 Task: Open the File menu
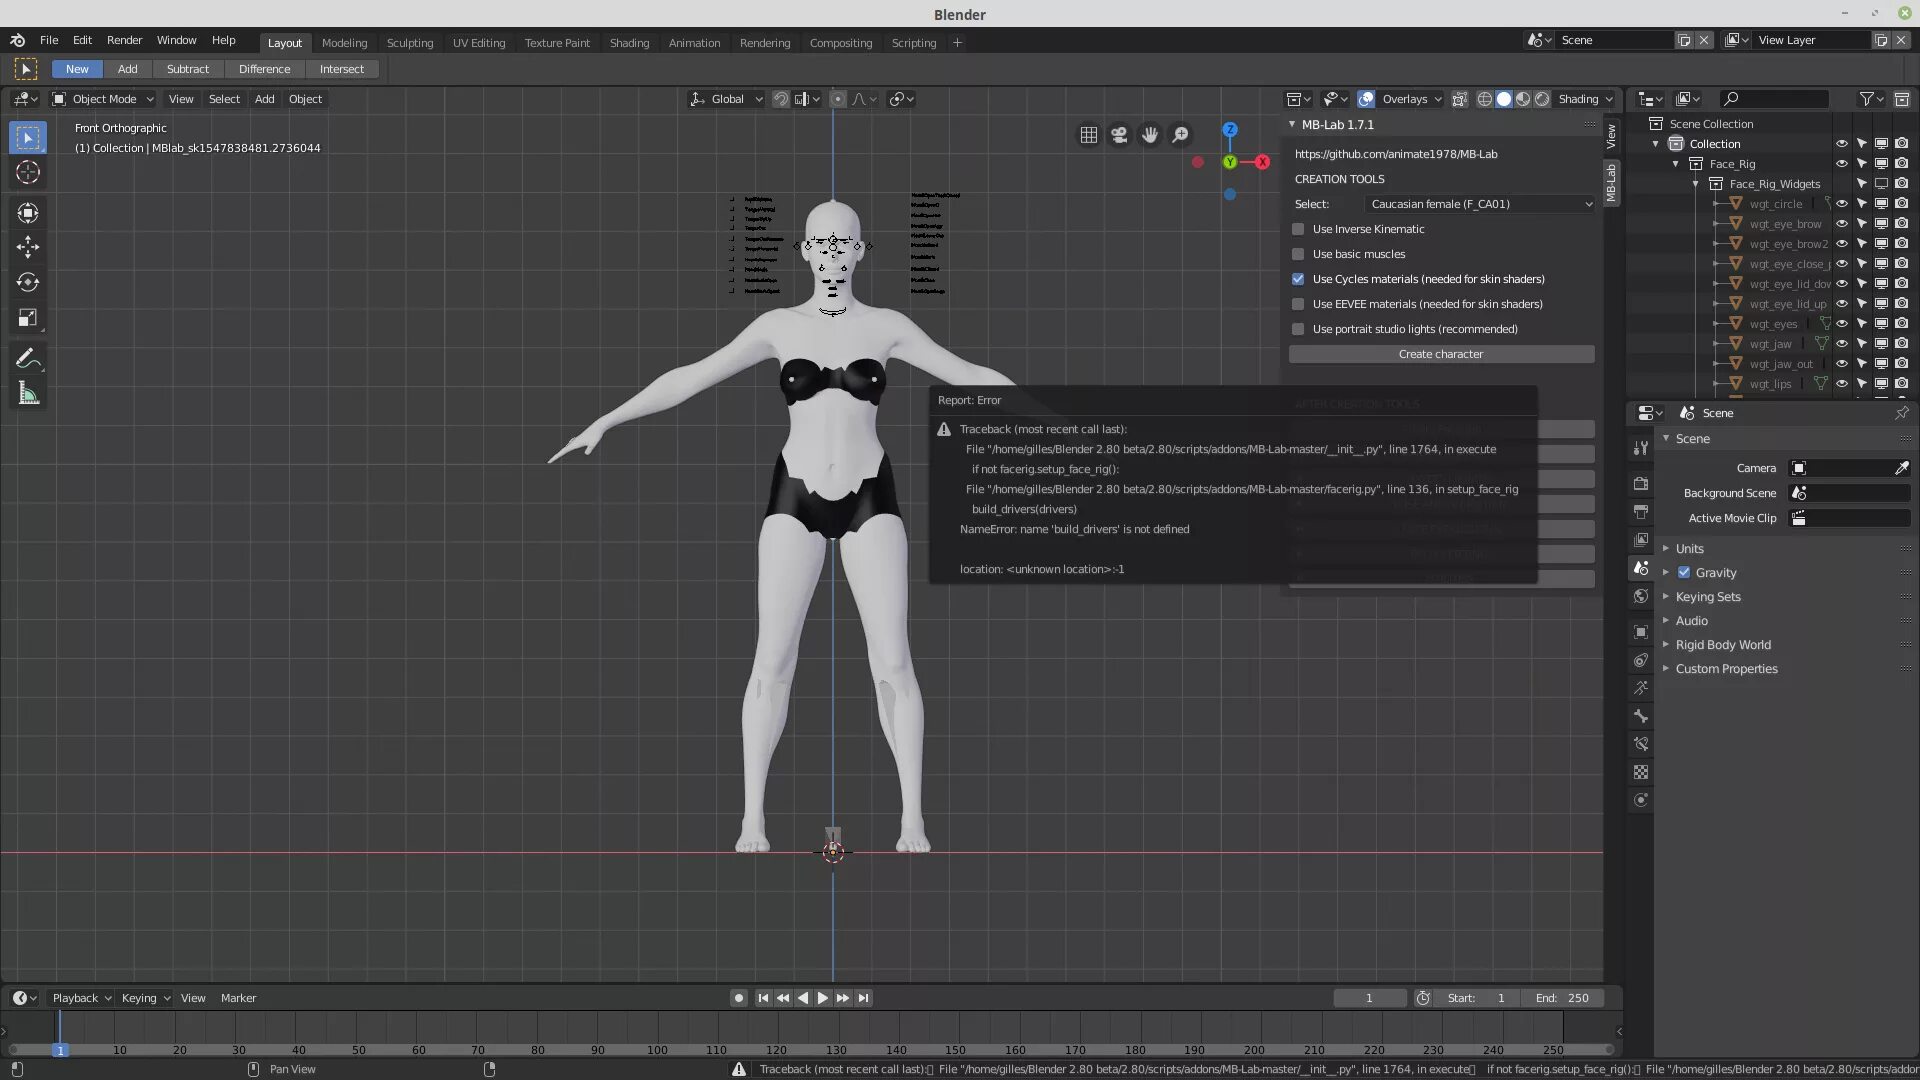pyautogui.click(x=48, y=40)
